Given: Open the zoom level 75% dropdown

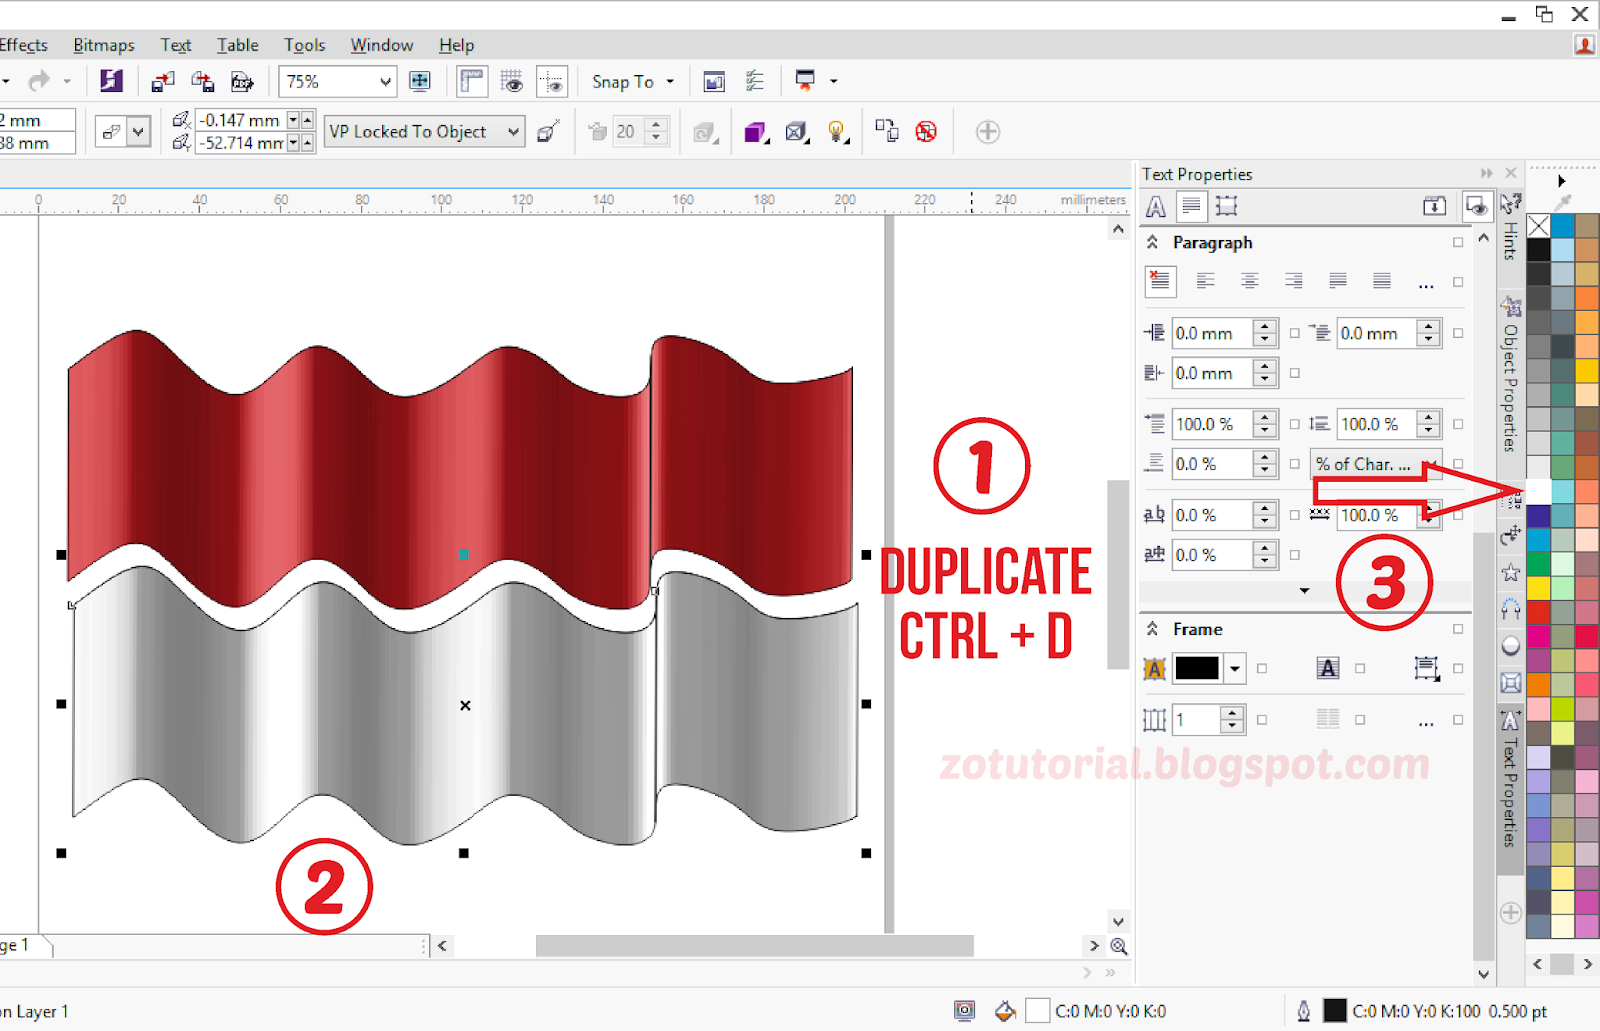Looking at the screenshot, I should tap(385, 82).
